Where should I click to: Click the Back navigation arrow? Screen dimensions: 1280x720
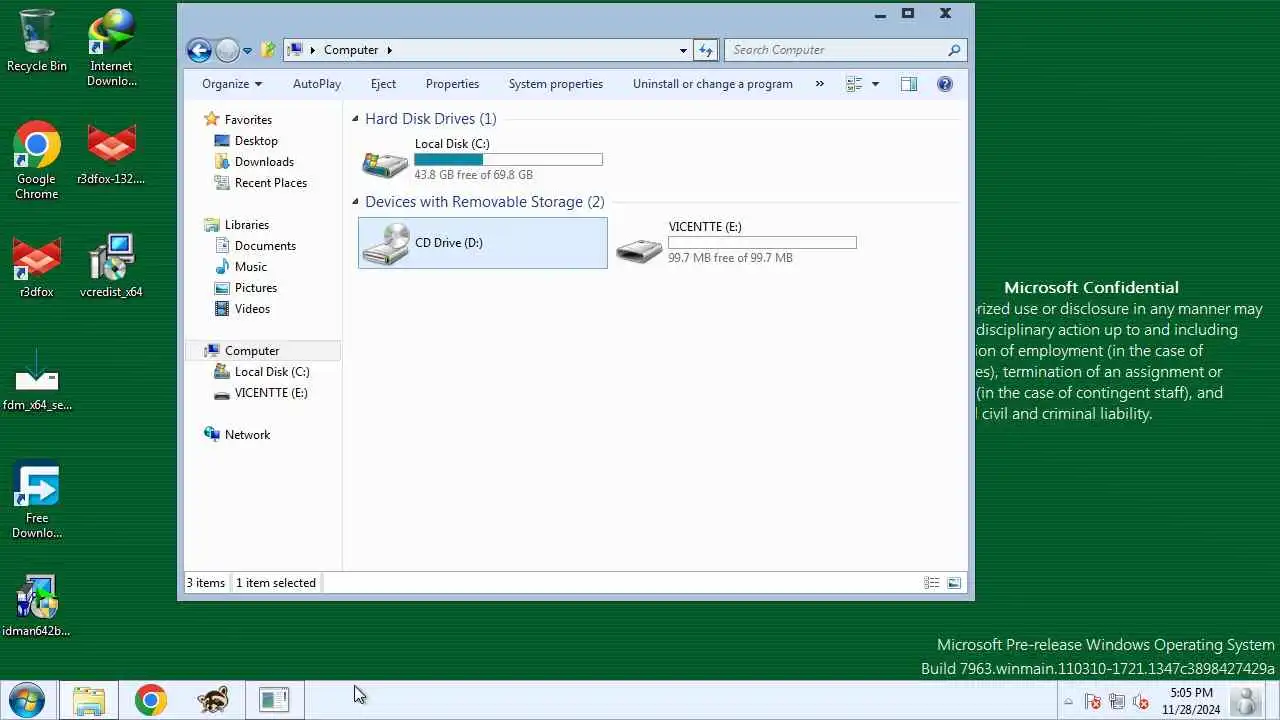tap(199, 50)
